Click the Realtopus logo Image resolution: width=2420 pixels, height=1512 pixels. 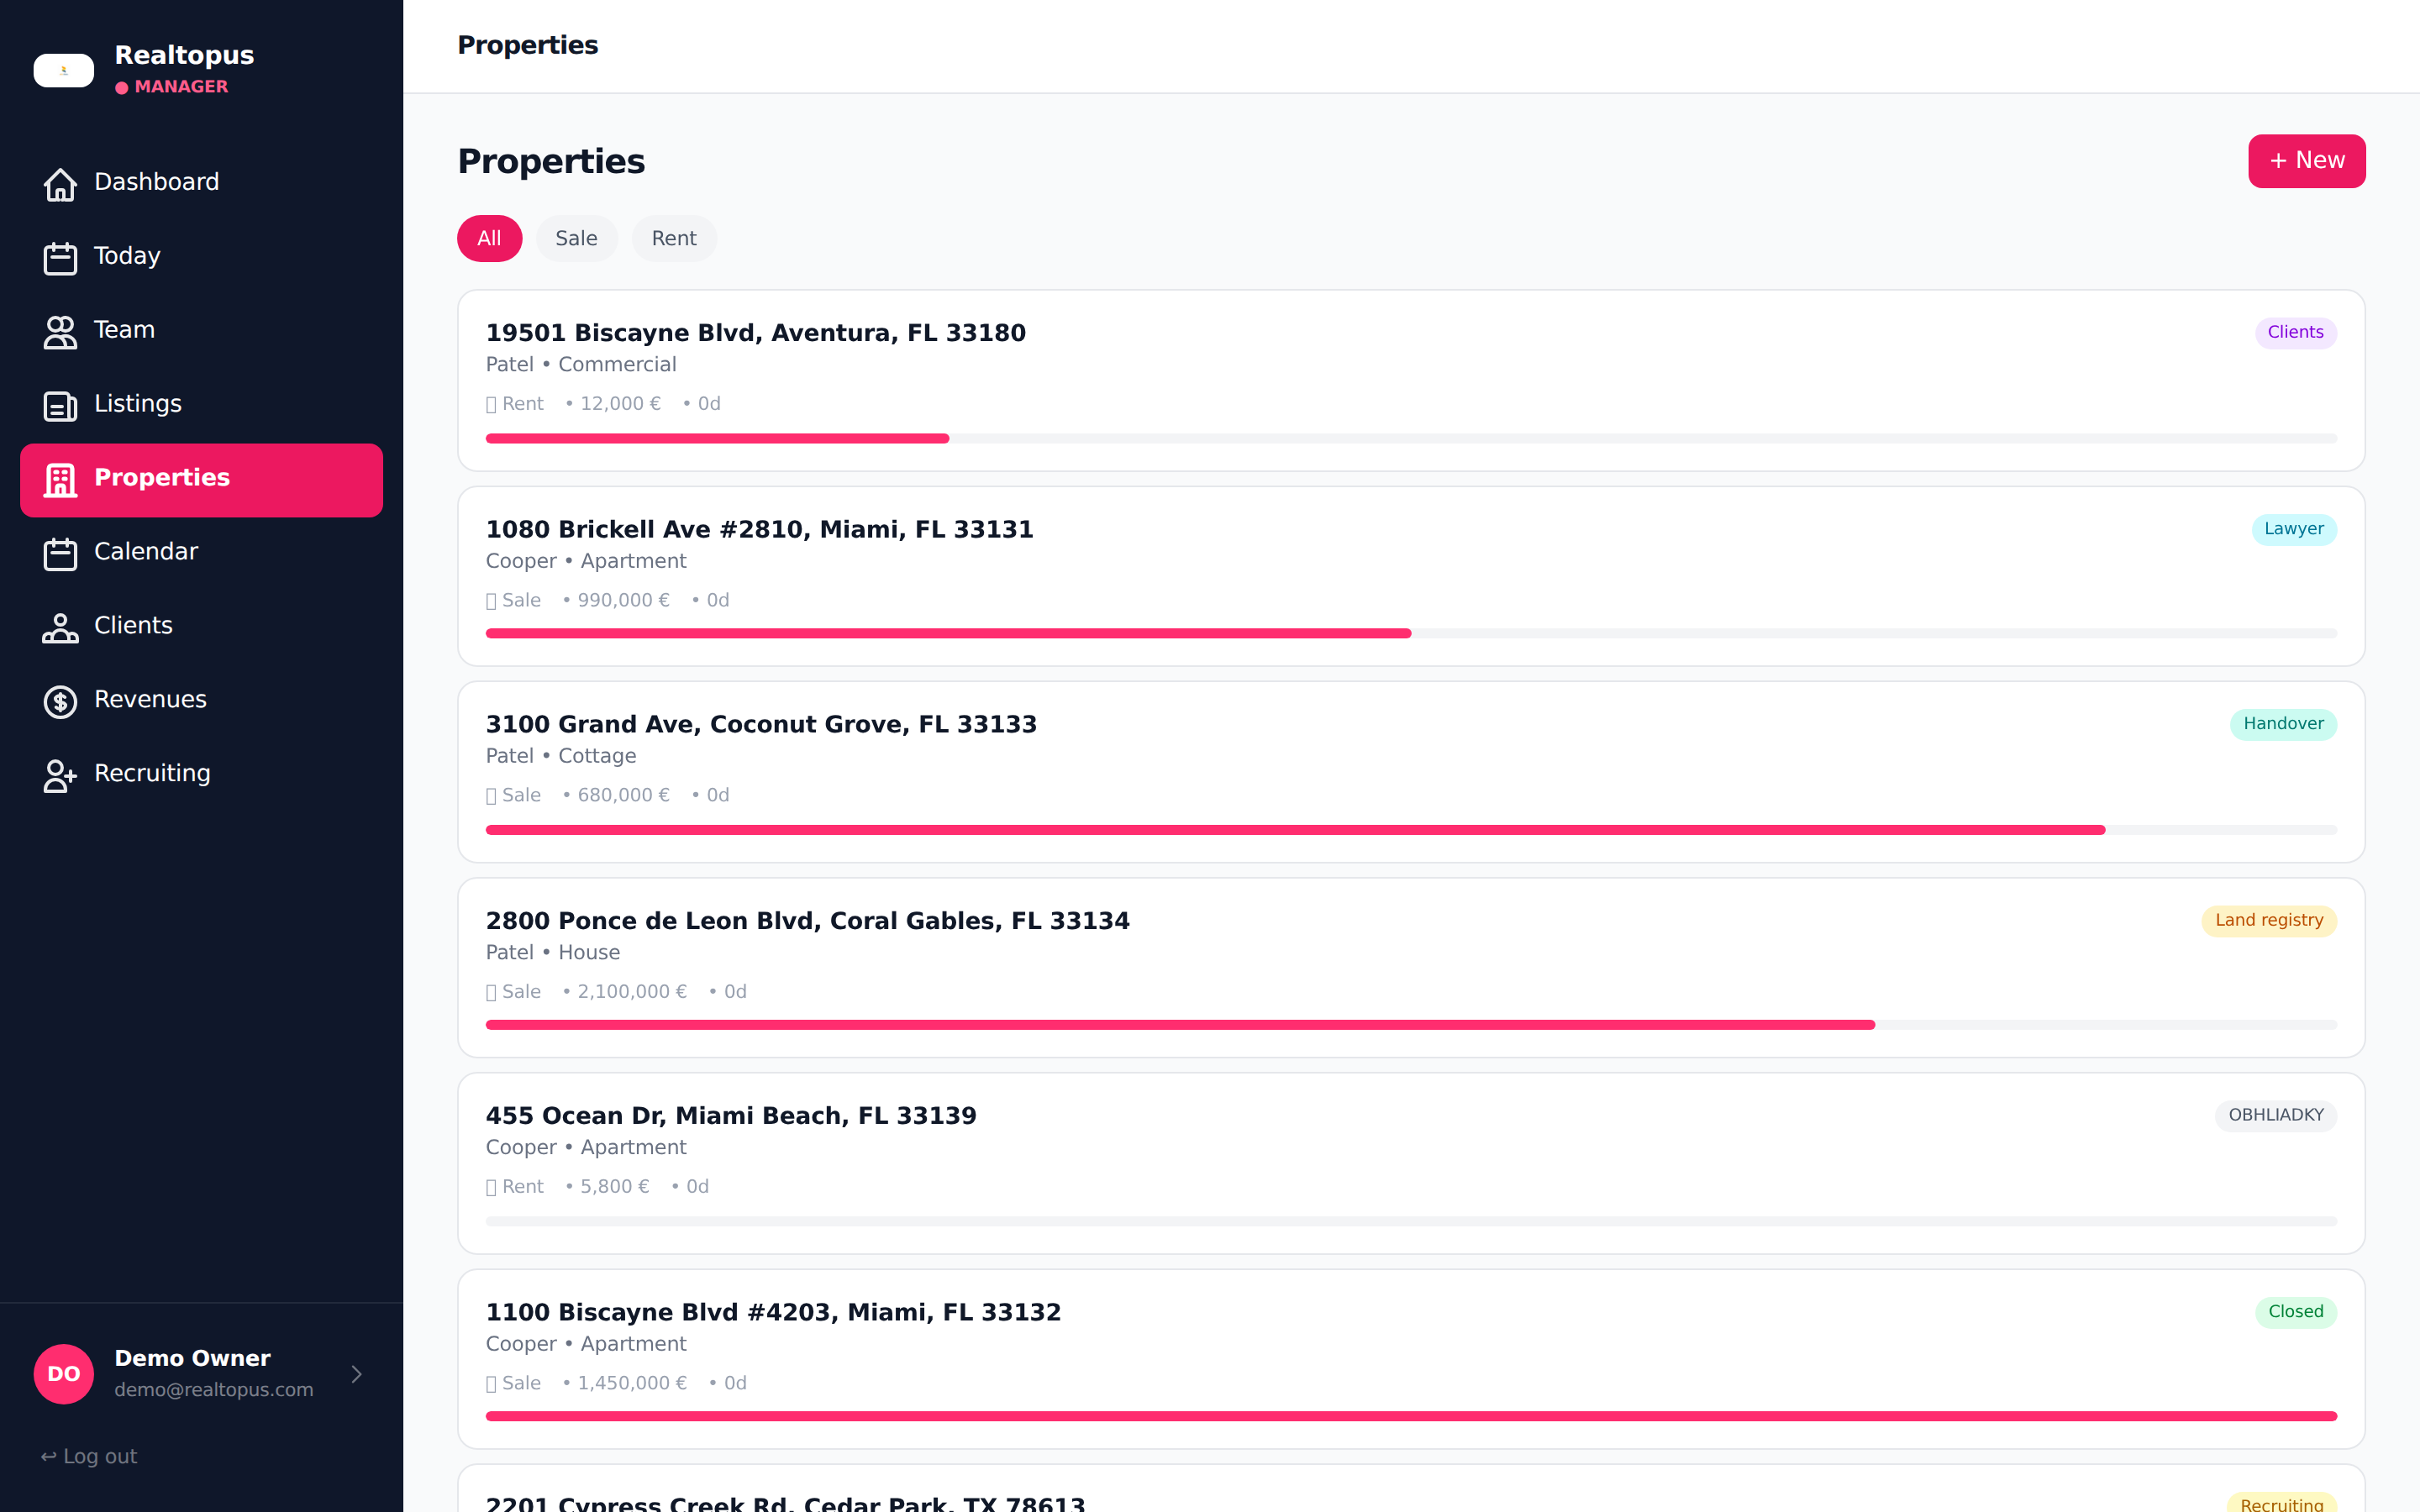click(64, 70)
